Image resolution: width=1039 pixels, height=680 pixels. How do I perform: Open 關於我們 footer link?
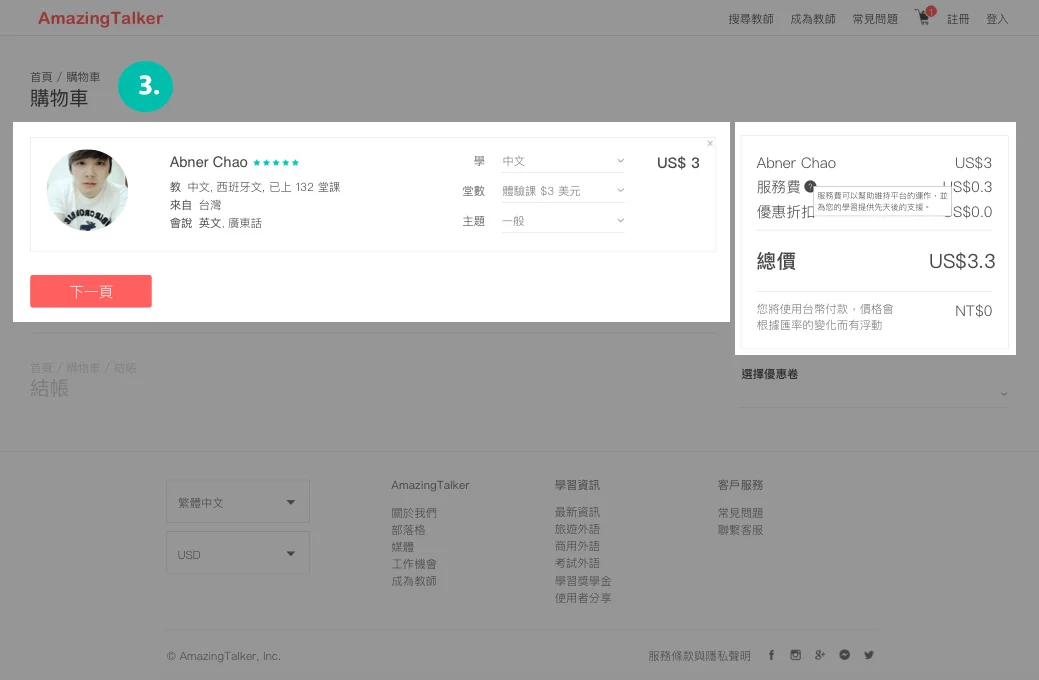[414, 513]
